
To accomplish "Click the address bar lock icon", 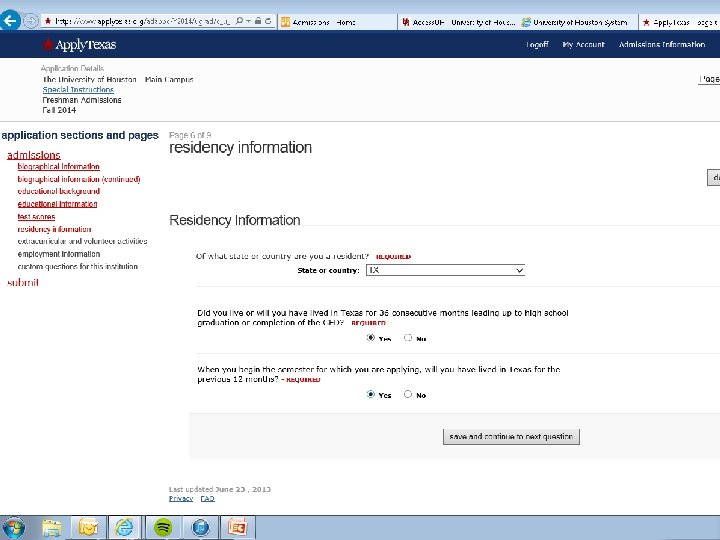I will [258, 21].
